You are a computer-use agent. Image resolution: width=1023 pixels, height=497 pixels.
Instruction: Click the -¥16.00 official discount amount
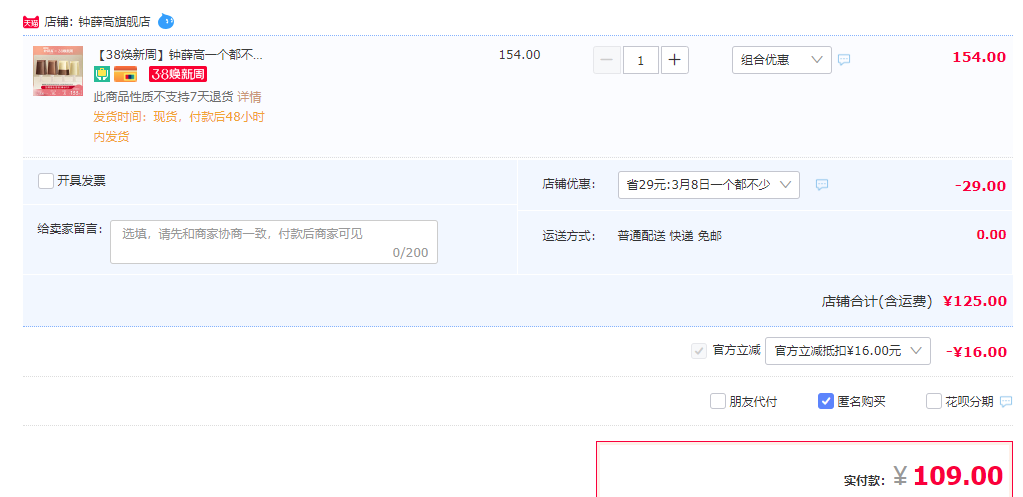(x=976, y=352)
